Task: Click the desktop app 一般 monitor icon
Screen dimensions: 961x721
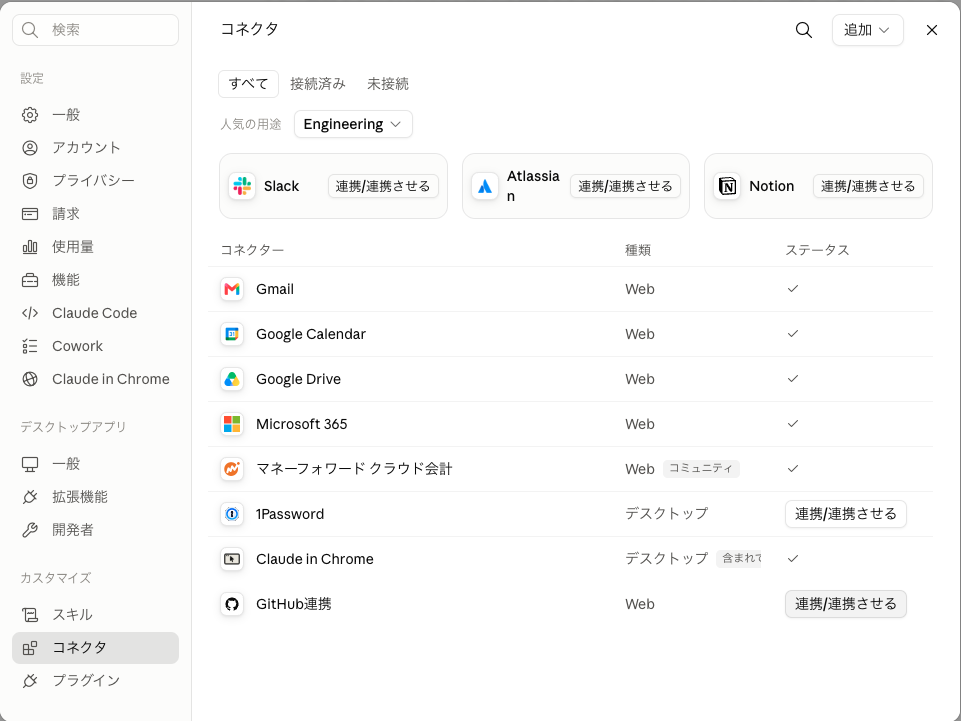Action: (x=30, y=464)
